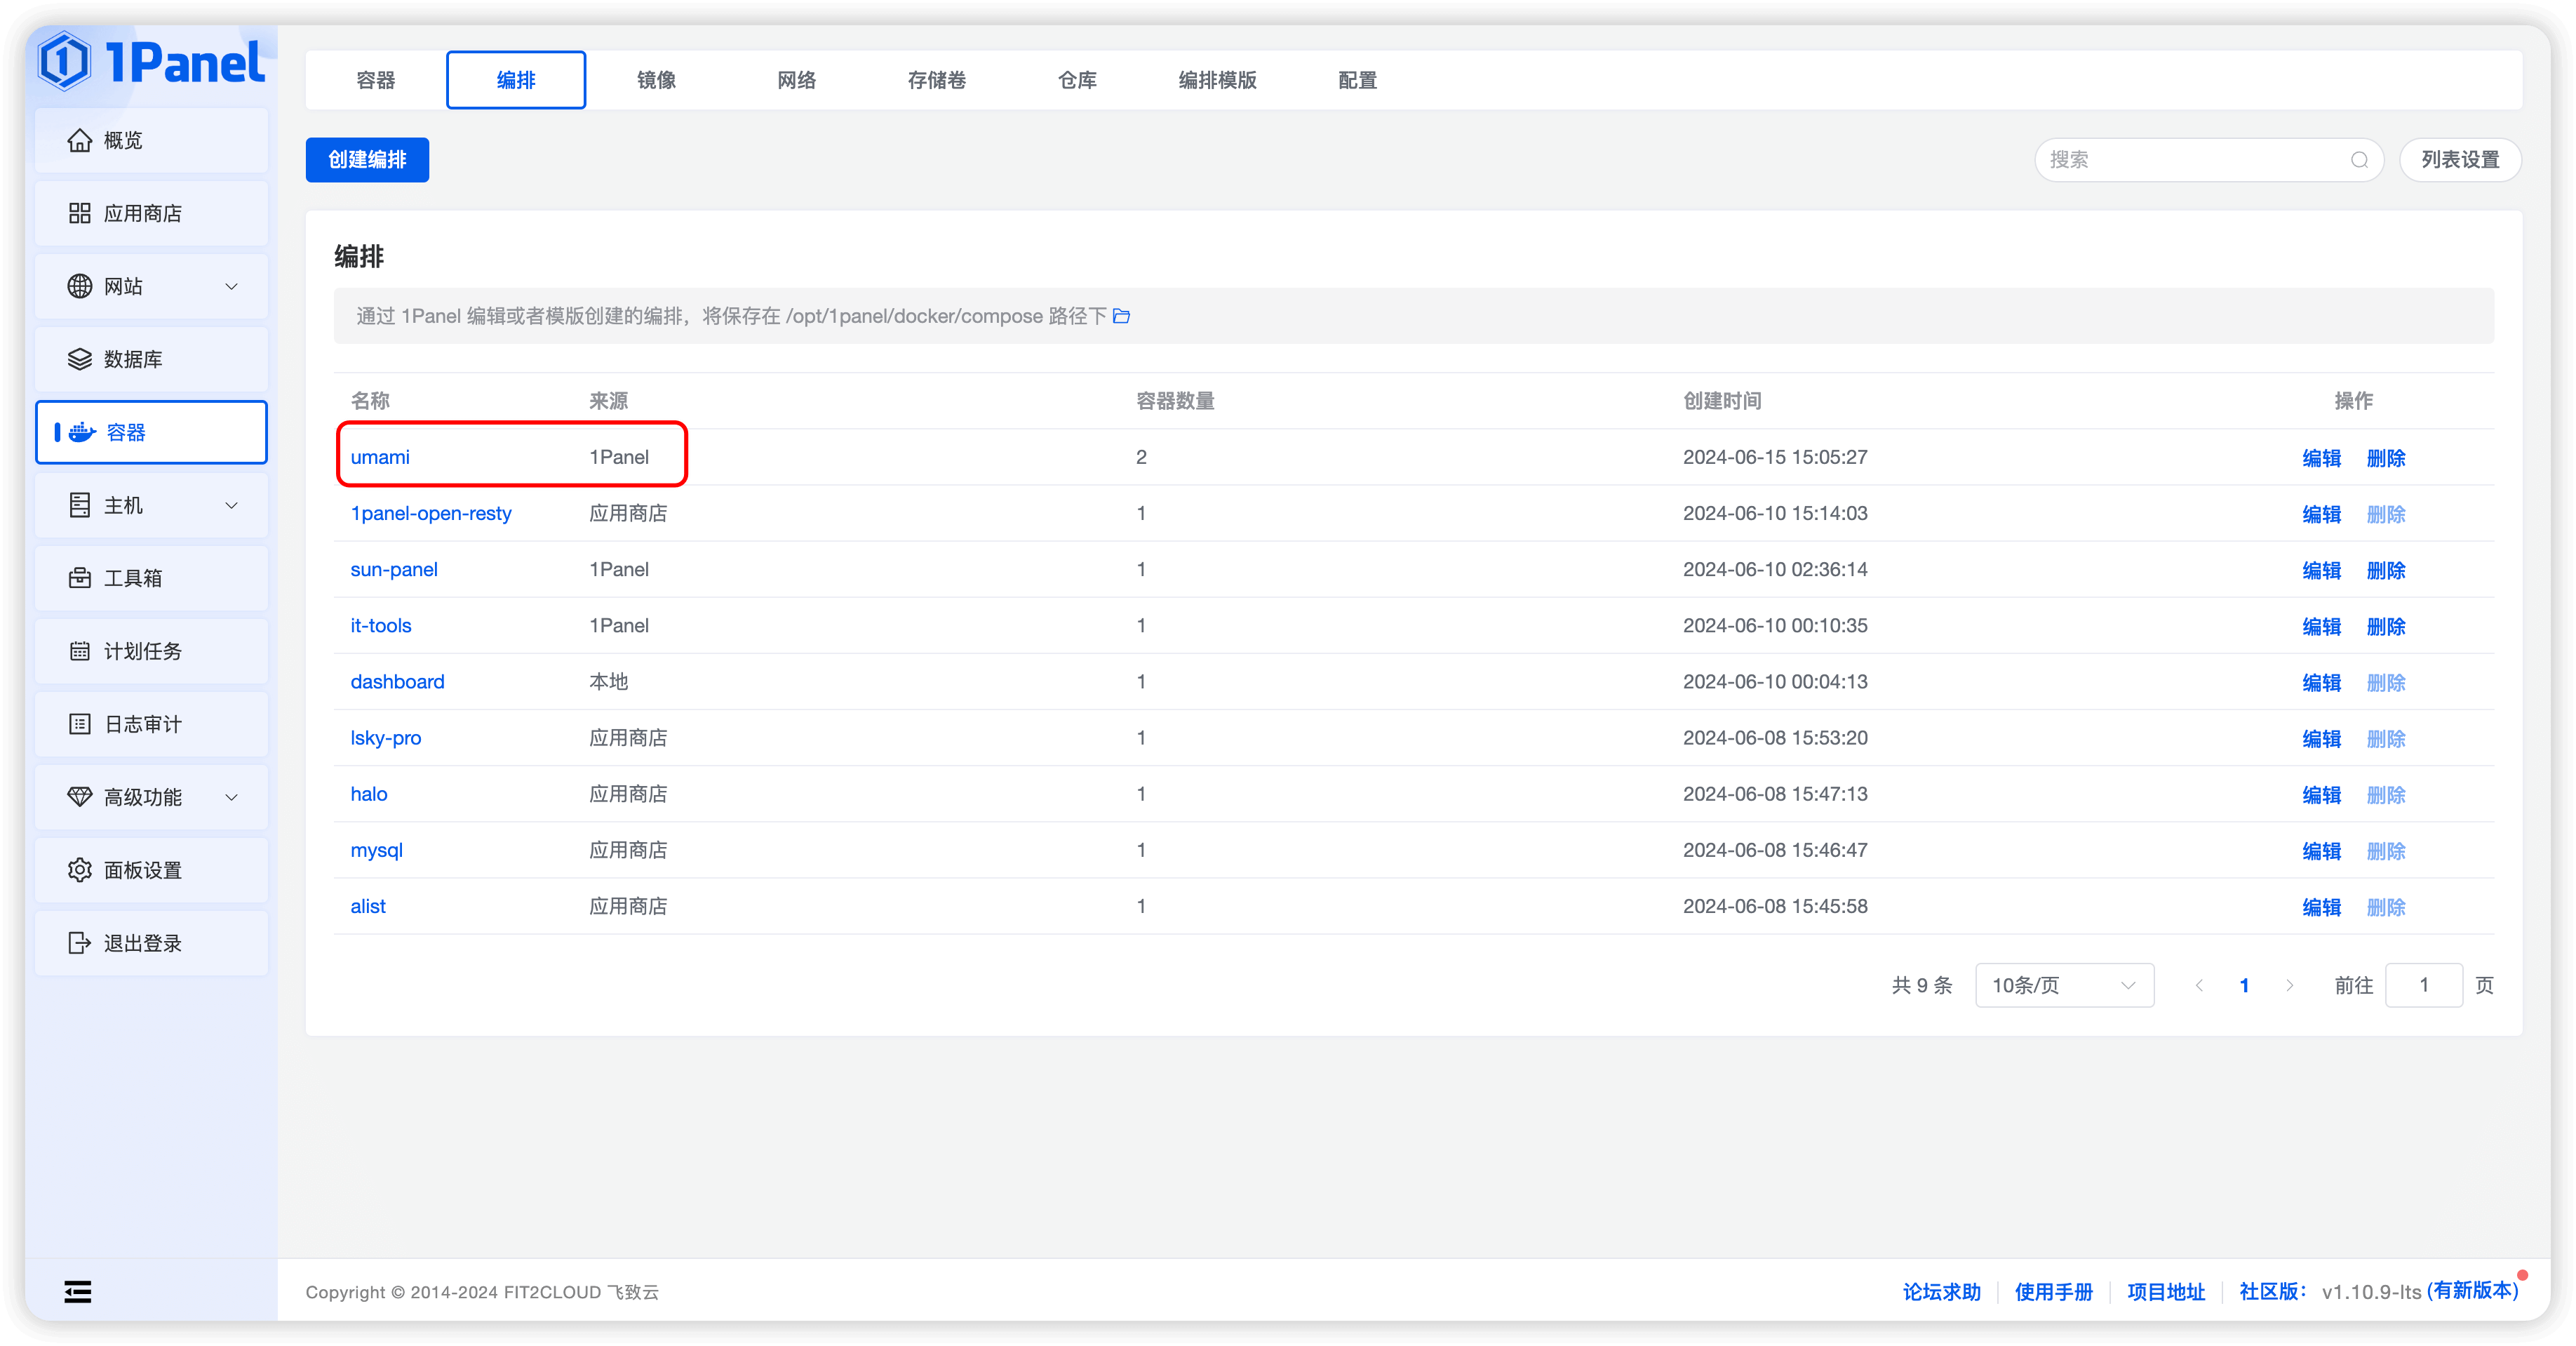Open the mysql compose link
This screenshot has height=1346, width=2576.
pyautogui.click(x=376, y=850)
